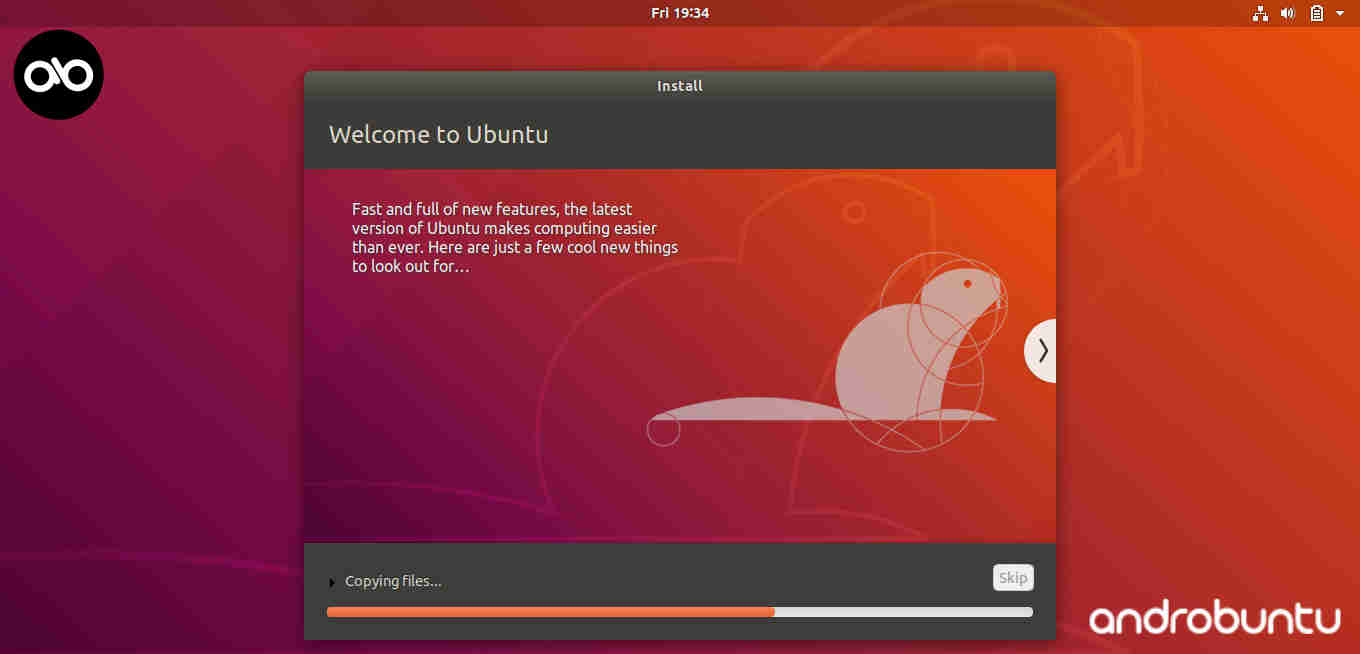Viewport: 1360px width, 654px height.
Task: Click the Install title bar label
Action: 679,86
